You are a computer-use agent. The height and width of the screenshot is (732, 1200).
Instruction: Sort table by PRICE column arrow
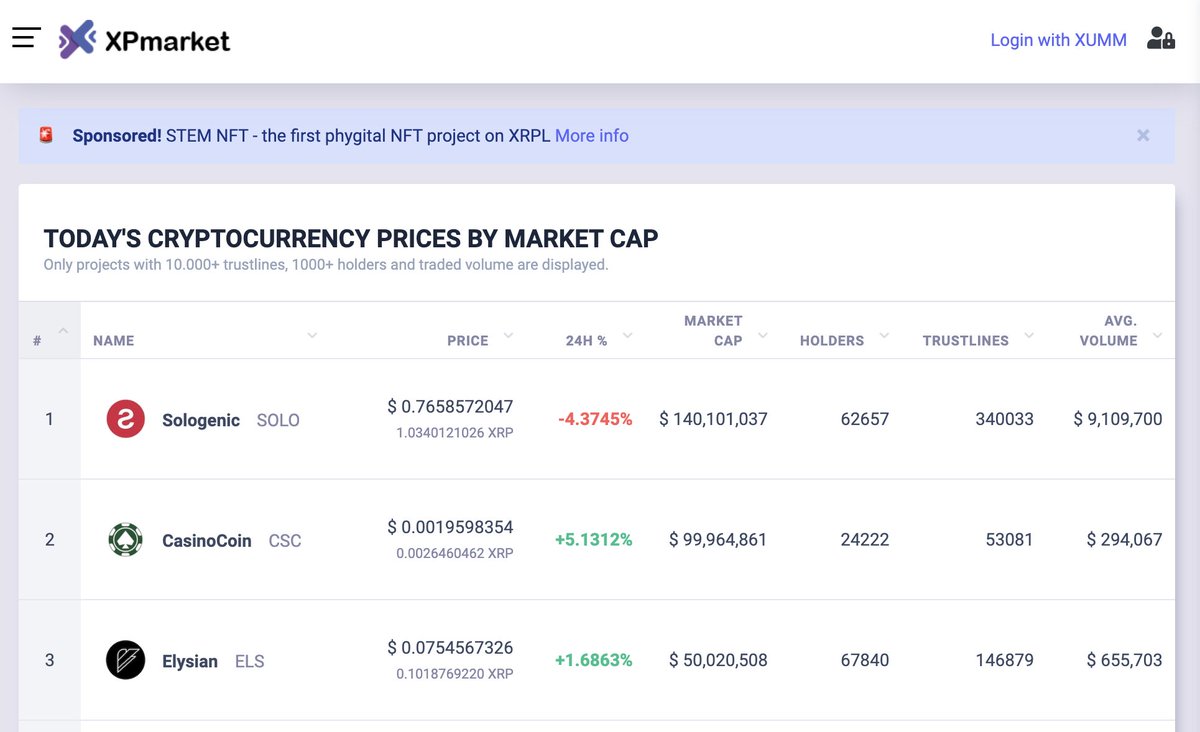pos(508,335)
